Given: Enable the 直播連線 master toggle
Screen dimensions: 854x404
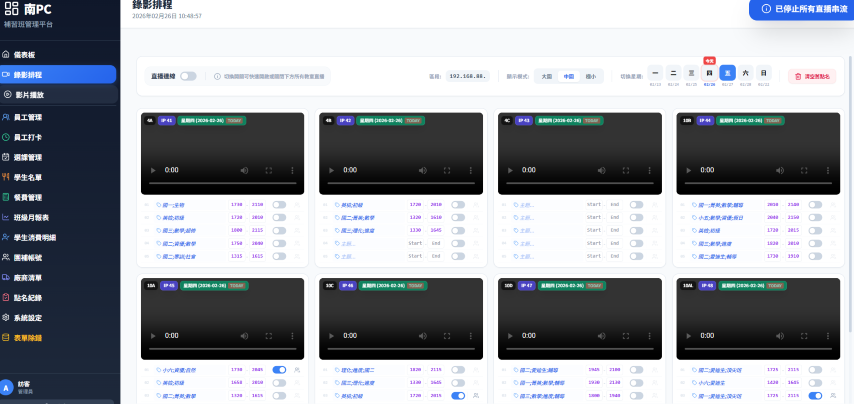Looking at the screenshot, I should pos(188,76).
